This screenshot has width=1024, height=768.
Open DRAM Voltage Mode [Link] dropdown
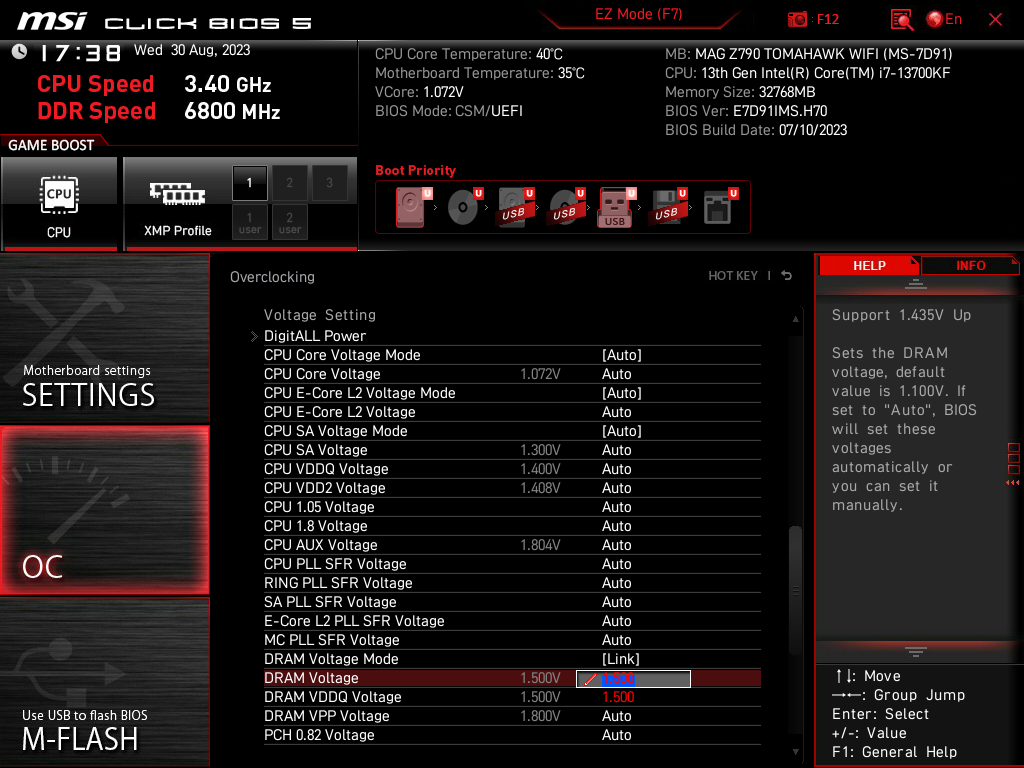coord(620,658)
